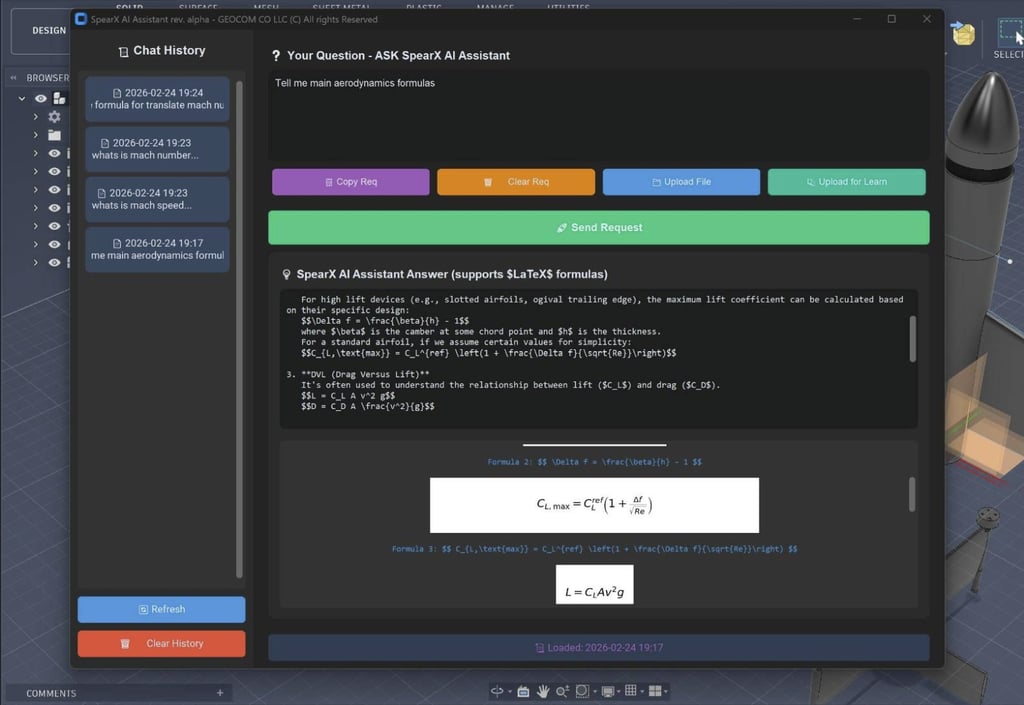
Task: Select the Zoom magnifier tool
Action: [x=562, y=691]
